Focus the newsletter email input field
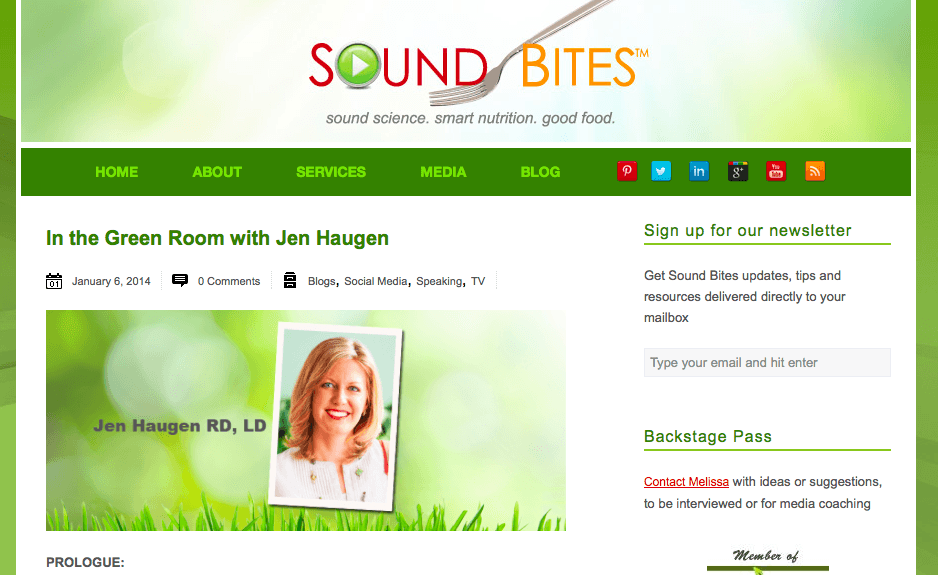938x575 pixels. [767, 363]
